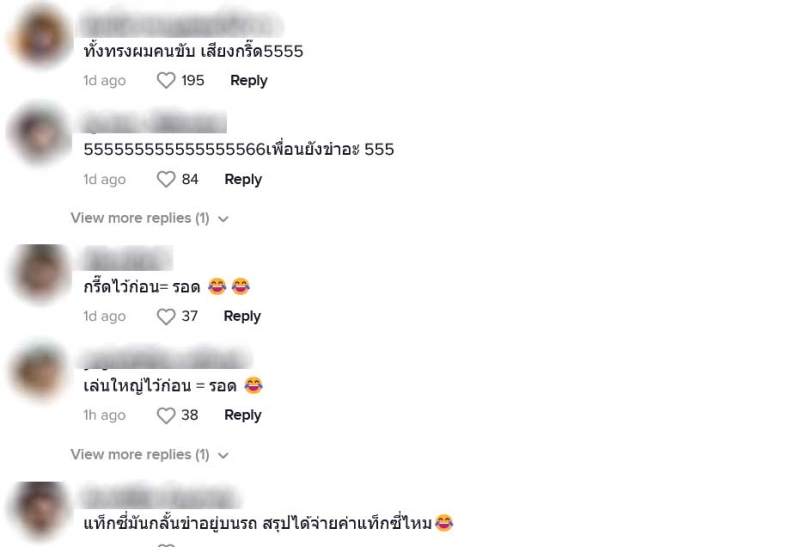Open third commenter's avatar
The width and height of the screenshot is (800, 547).
pyautogui.click(x=40, y=272)
